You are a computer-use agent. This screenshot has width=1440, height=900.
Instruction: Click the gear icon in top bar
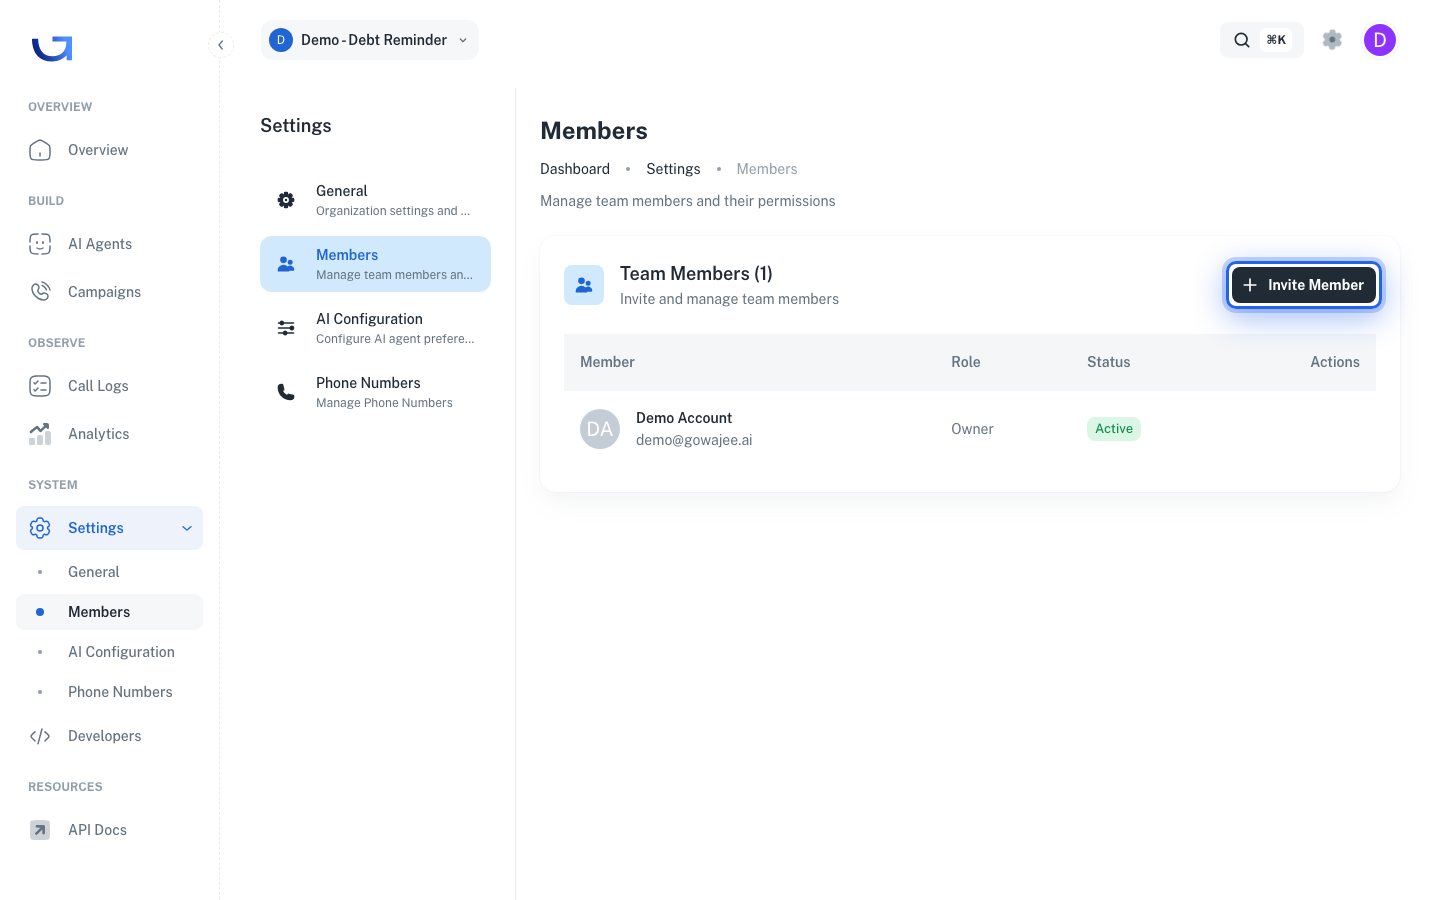(1332, 40)
